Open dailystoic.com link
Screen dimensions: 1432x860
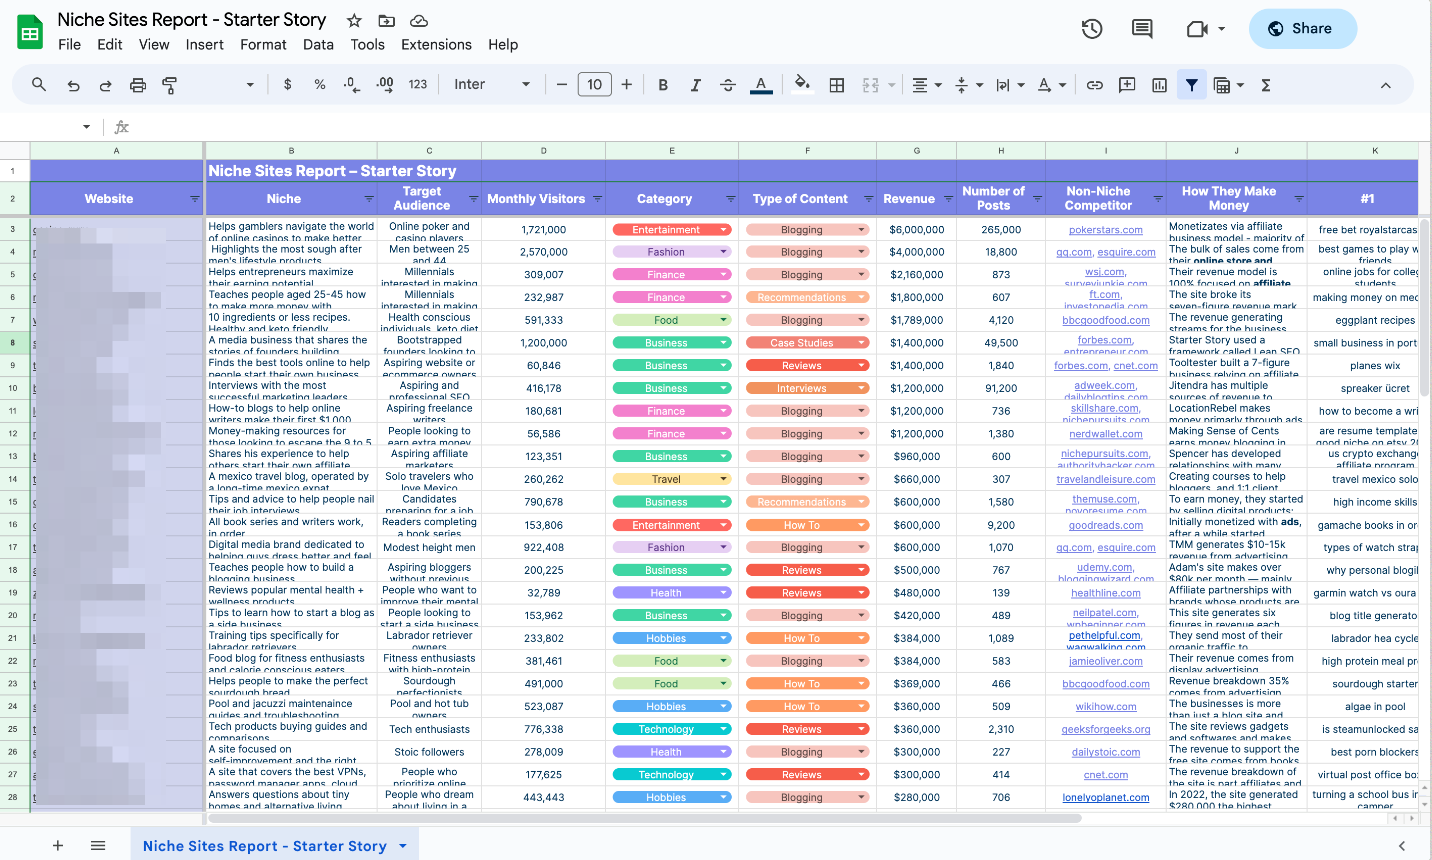point(1105,753)
